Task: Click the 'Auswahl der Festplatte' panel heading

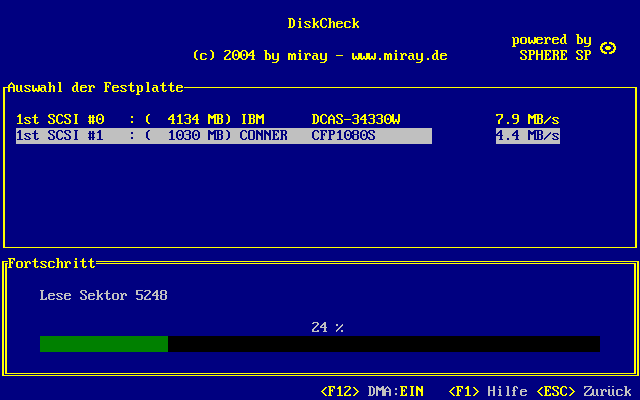Action: click(x=96, y=87)
